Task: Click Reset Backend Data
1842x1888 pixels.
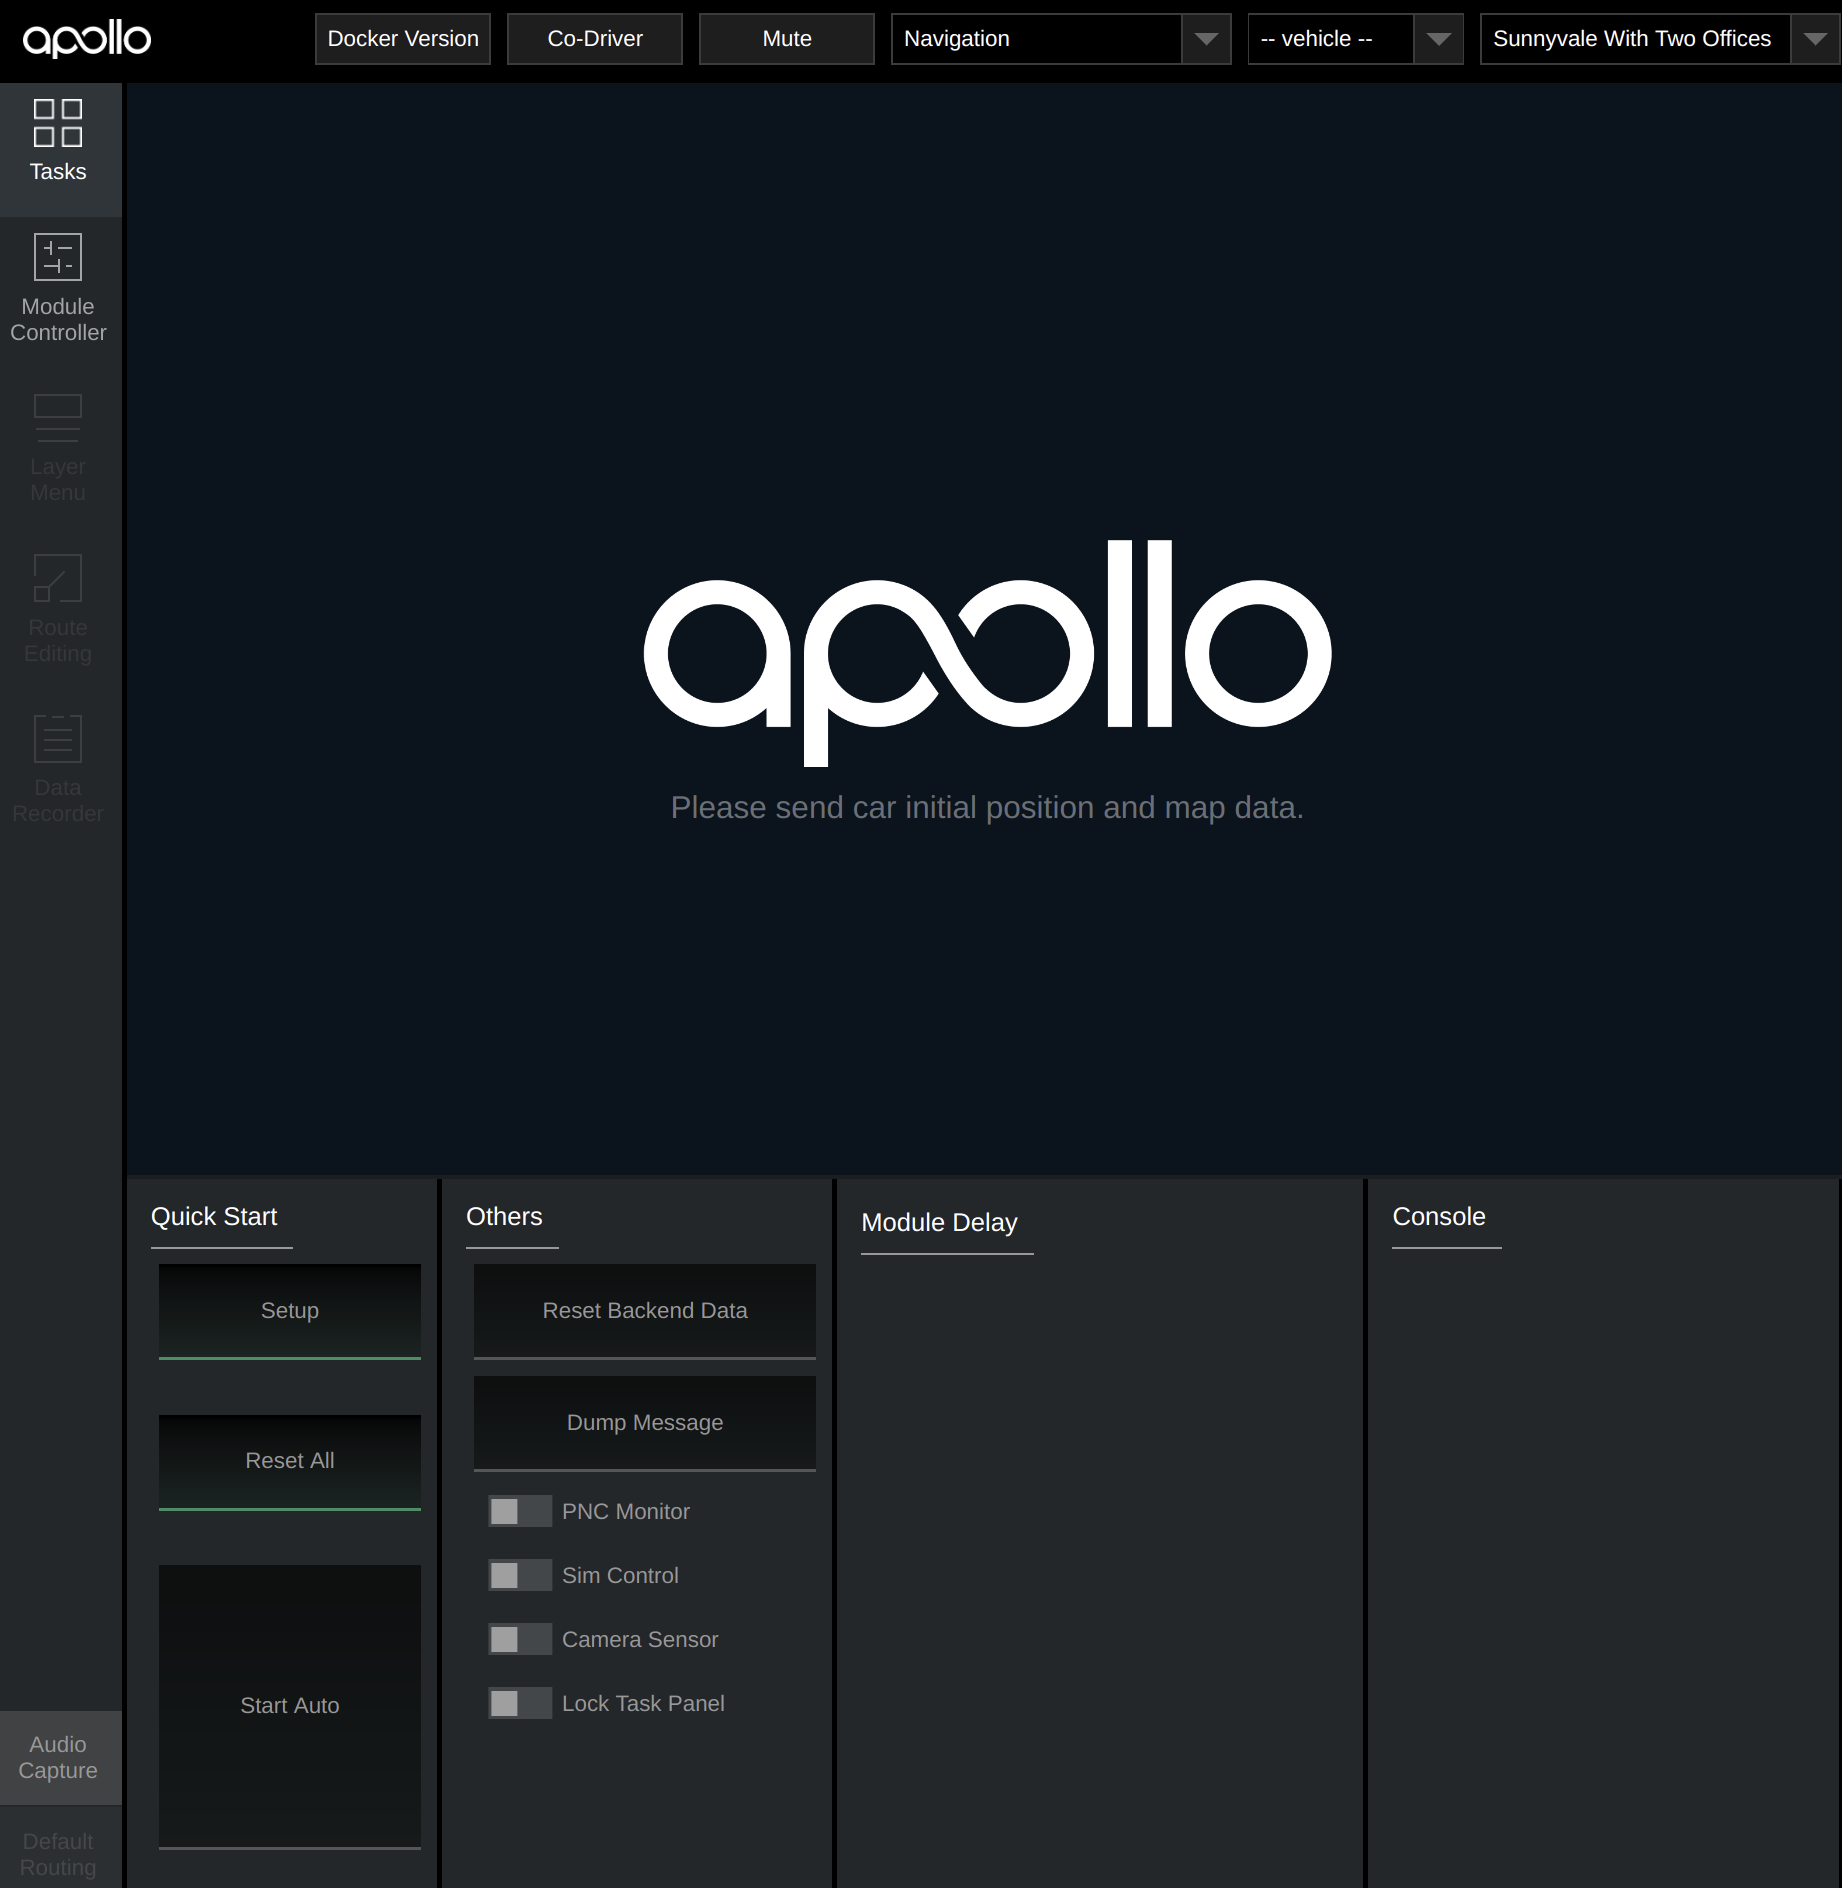Action: [x=645, y=1311]
